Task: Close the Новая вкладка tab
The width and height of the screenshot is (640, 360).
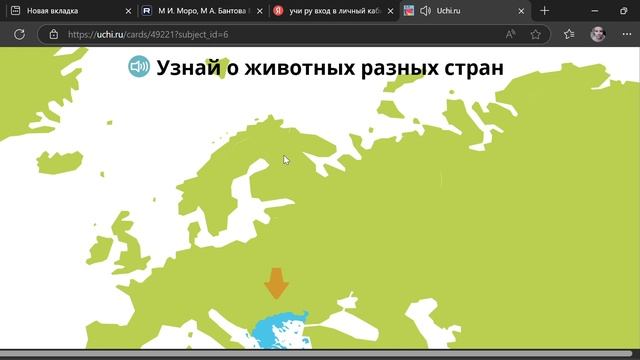Action: coord(128,11)
